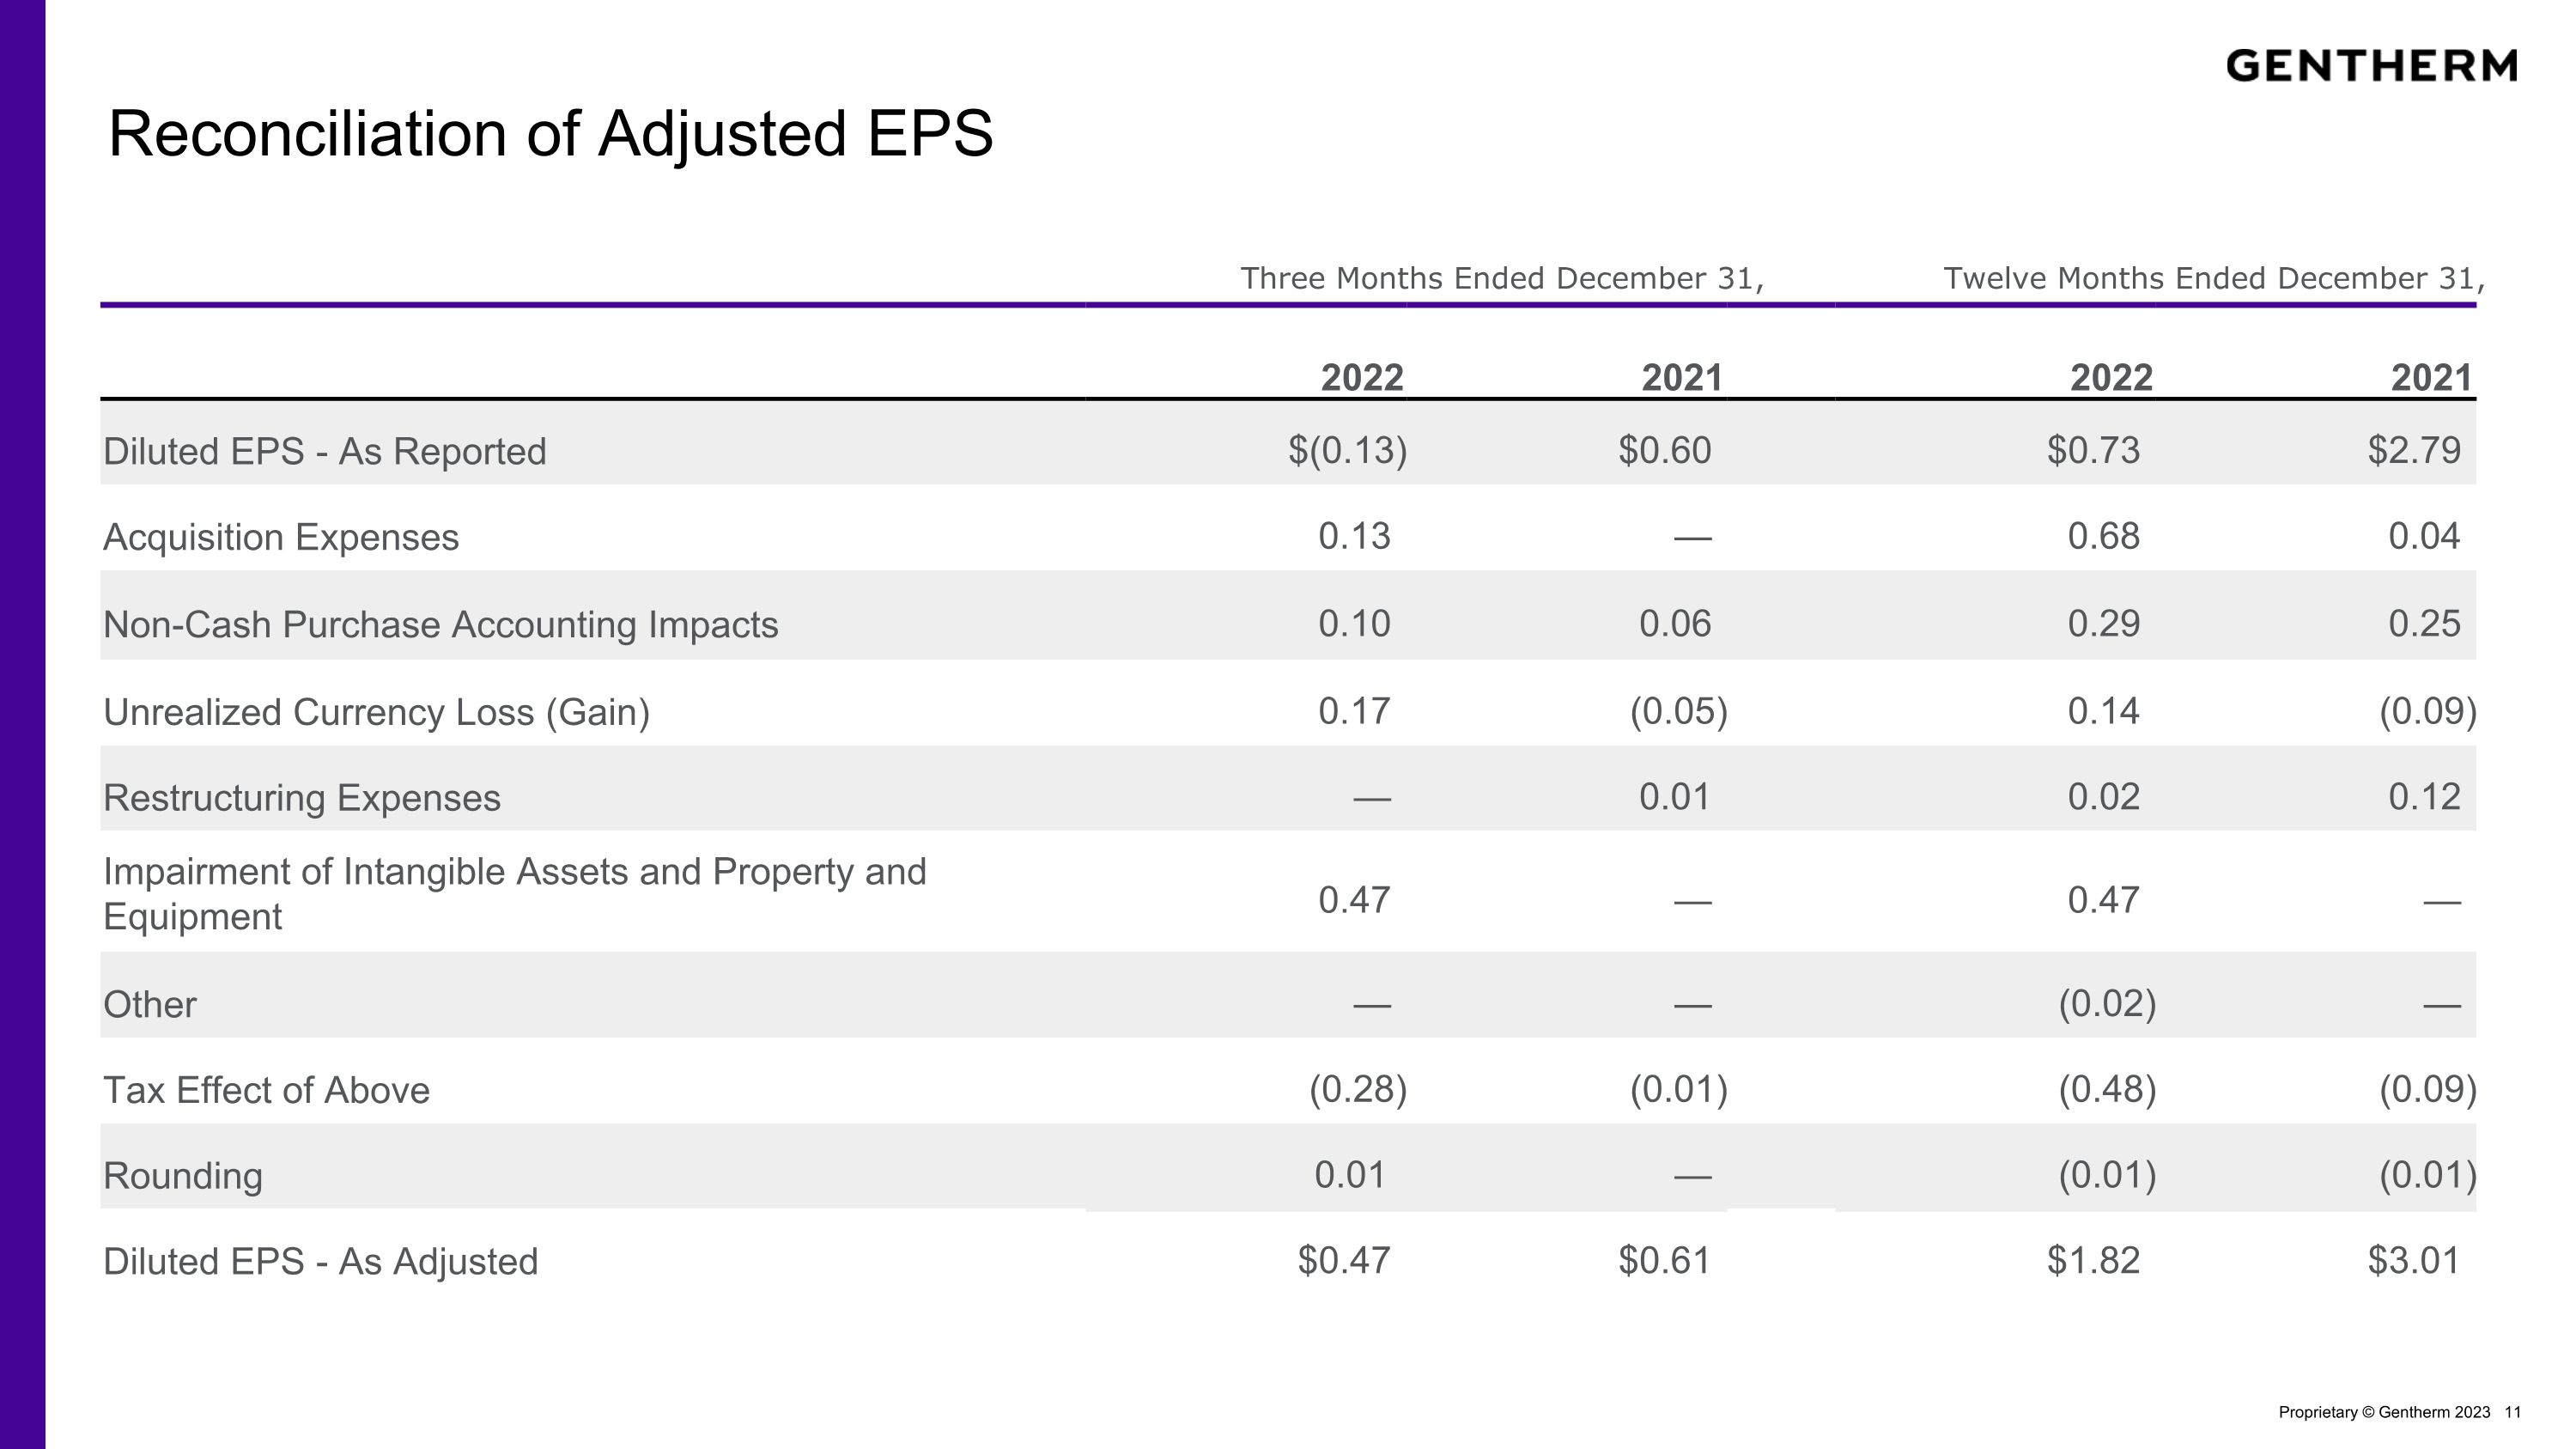Click the Three Months Ended December 31 header

click(1502, 279)
